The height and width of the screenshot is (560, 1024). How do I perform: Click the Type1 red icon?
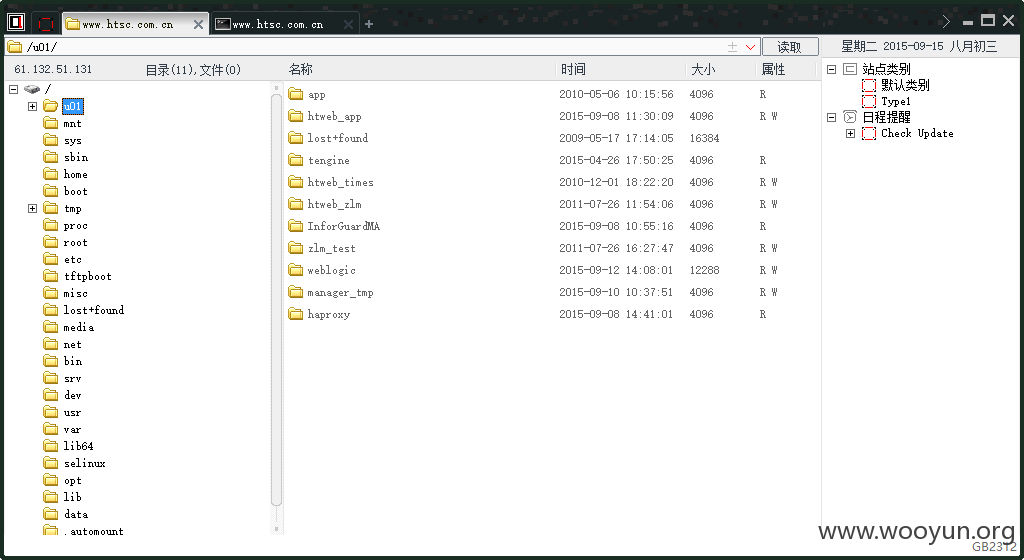point(869,101)
